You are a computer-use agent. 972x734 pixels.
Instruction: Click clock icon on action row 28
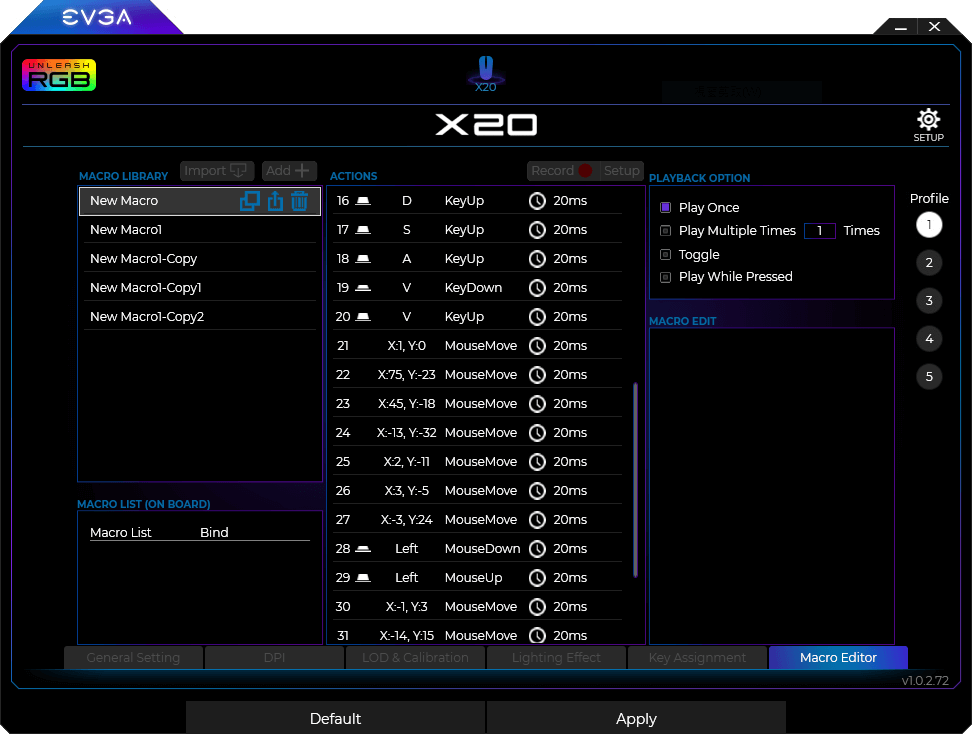[x=537, y=549]
